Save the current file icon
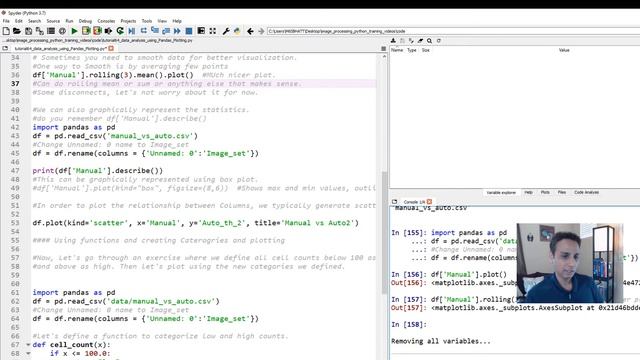640x360 pixels. click(x=28, y=31)
